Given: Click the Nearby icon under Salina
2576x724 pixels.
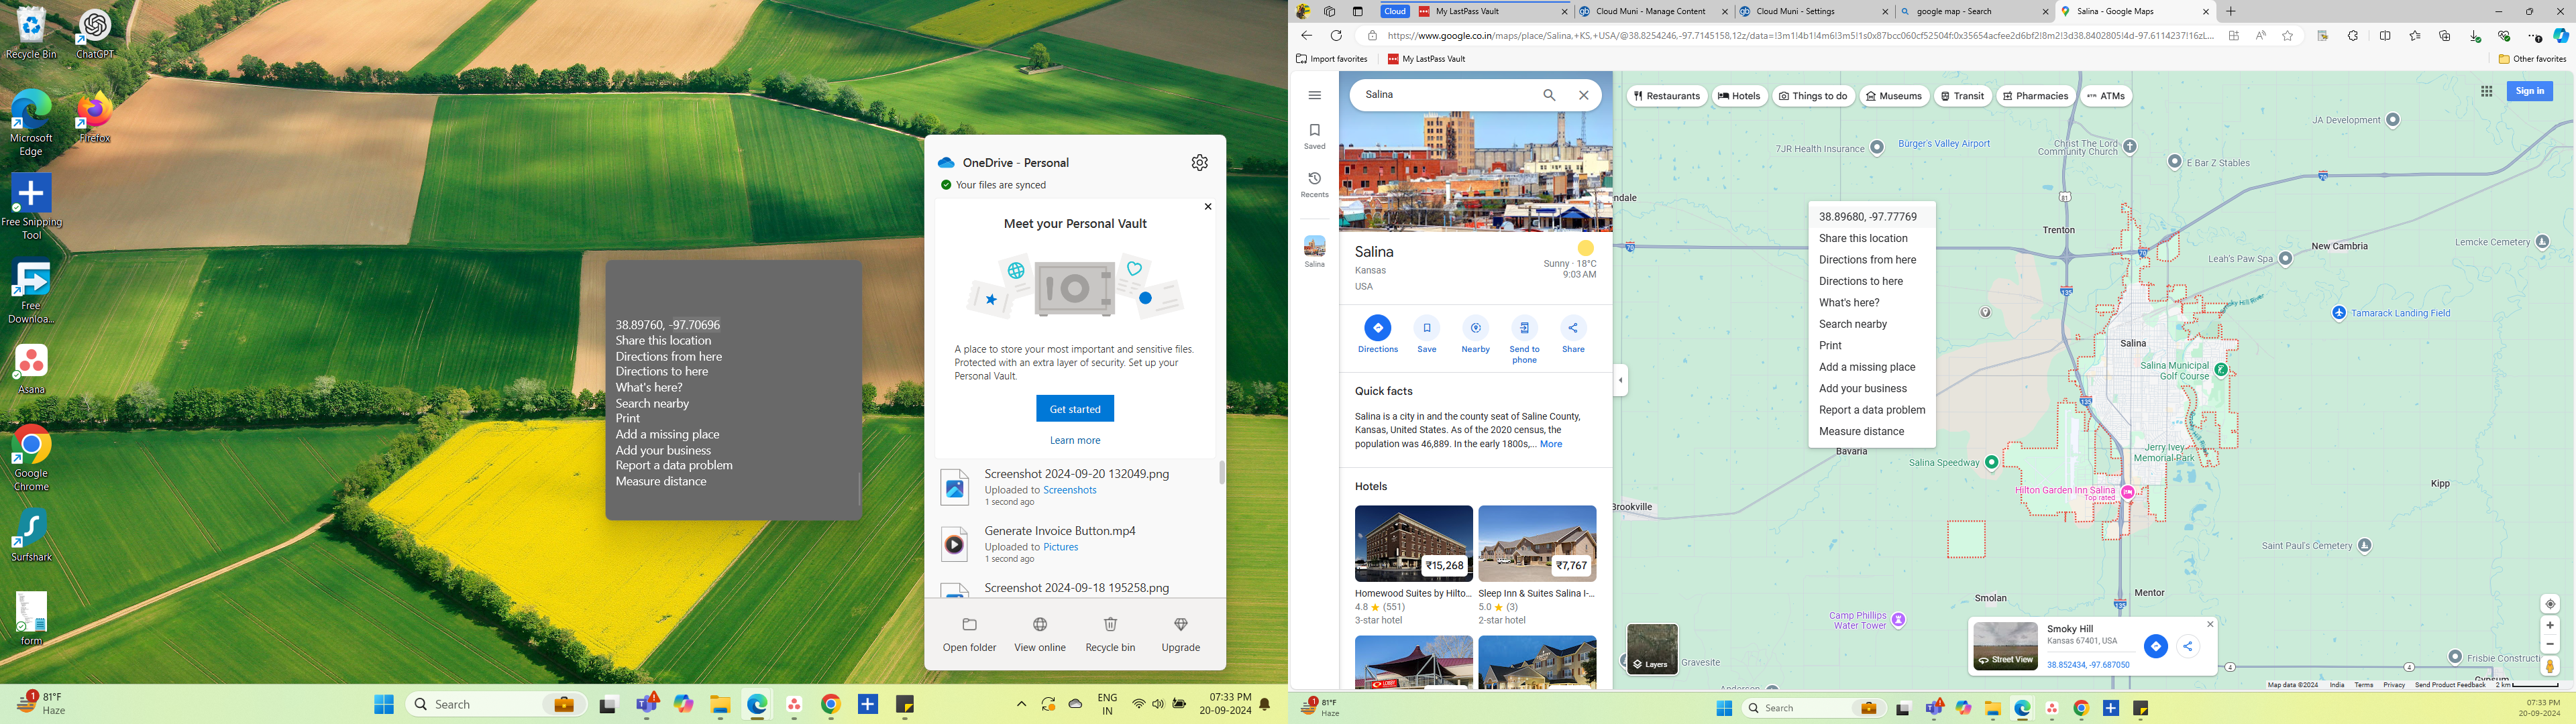Looking at the screenshot, I should 1475,328.
